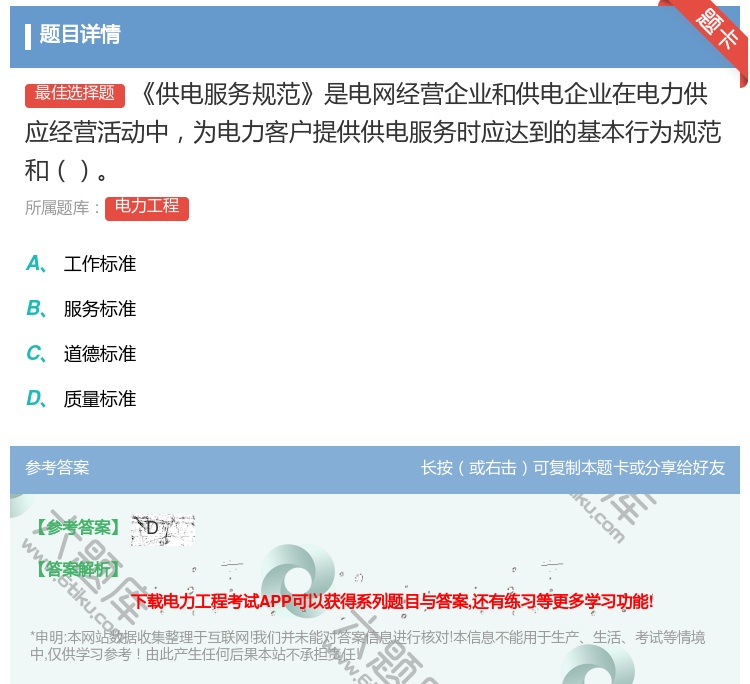The width and height of the screenshot is (750, 684).
Task: Click the disclaimer text starting with *申明
Action: click(367, 645)
